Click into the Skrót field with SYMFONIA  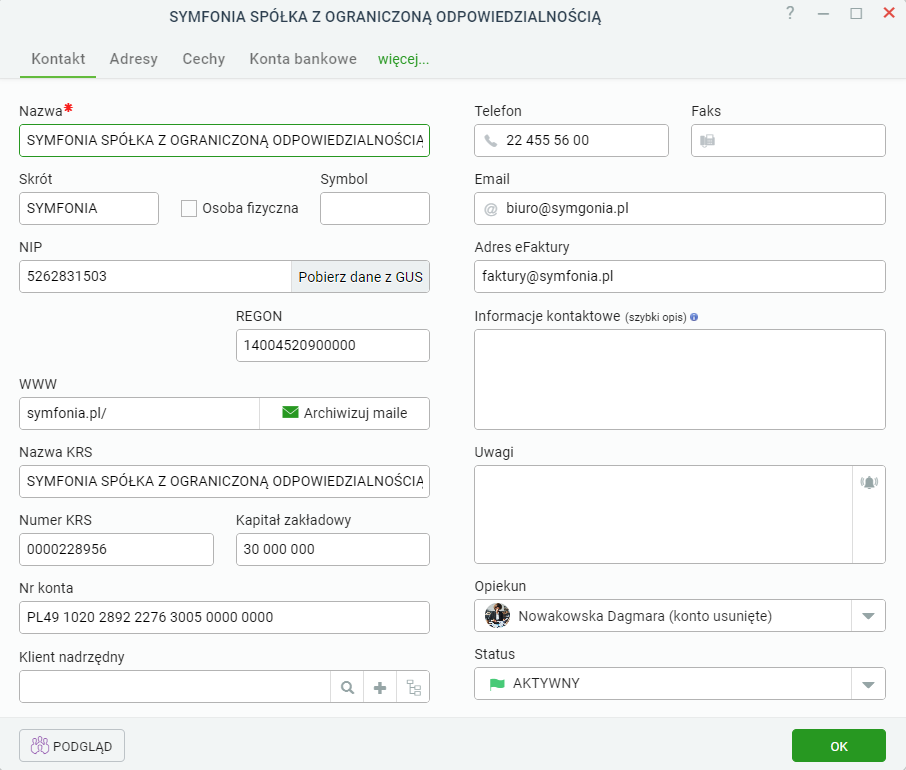(x=89, y=209)
